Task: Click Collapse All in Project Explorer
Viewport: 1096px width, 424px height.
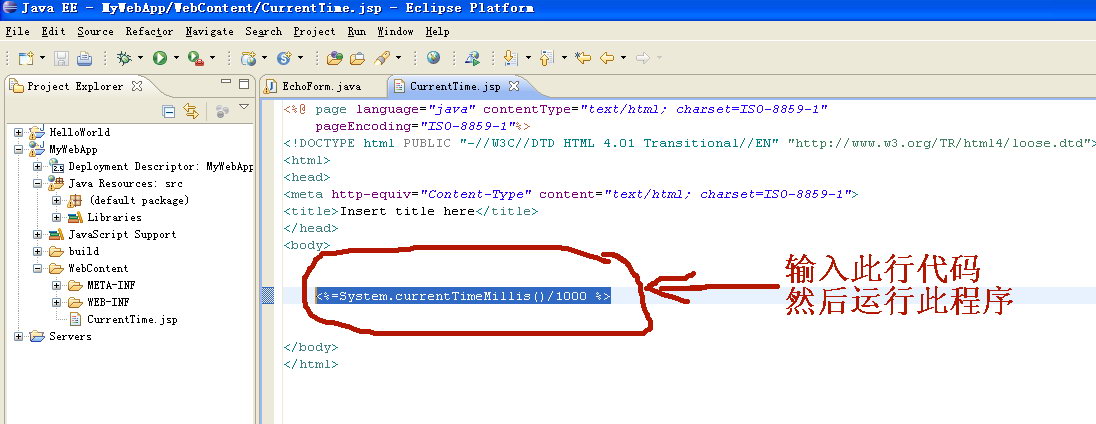Action: coord(169,111)
